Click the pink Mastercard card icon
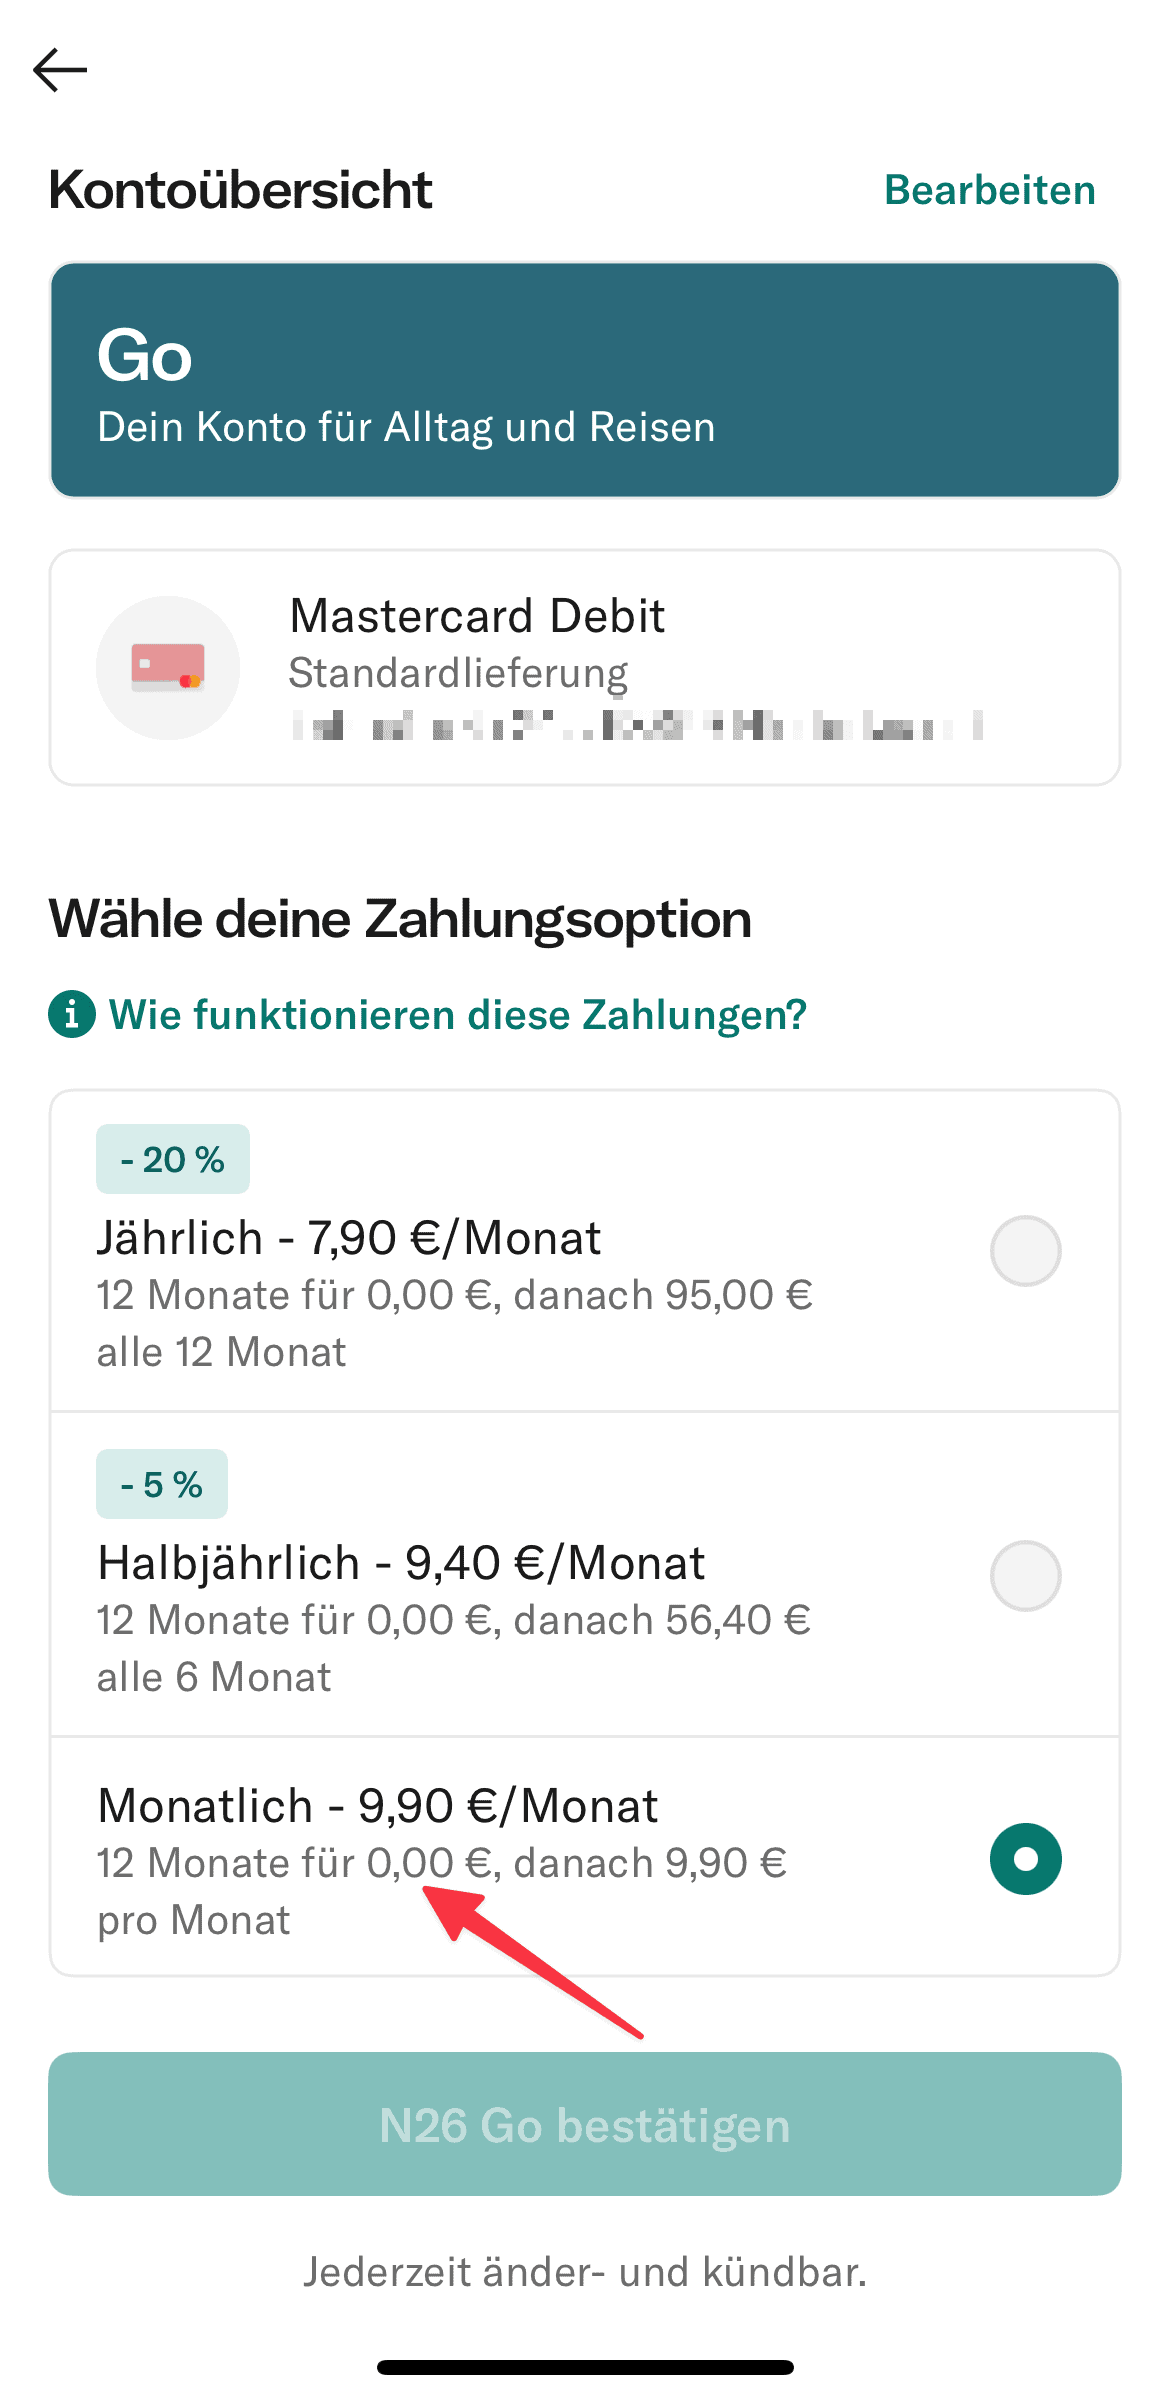Screen dimensions: 1170x2399 point(168,667)
